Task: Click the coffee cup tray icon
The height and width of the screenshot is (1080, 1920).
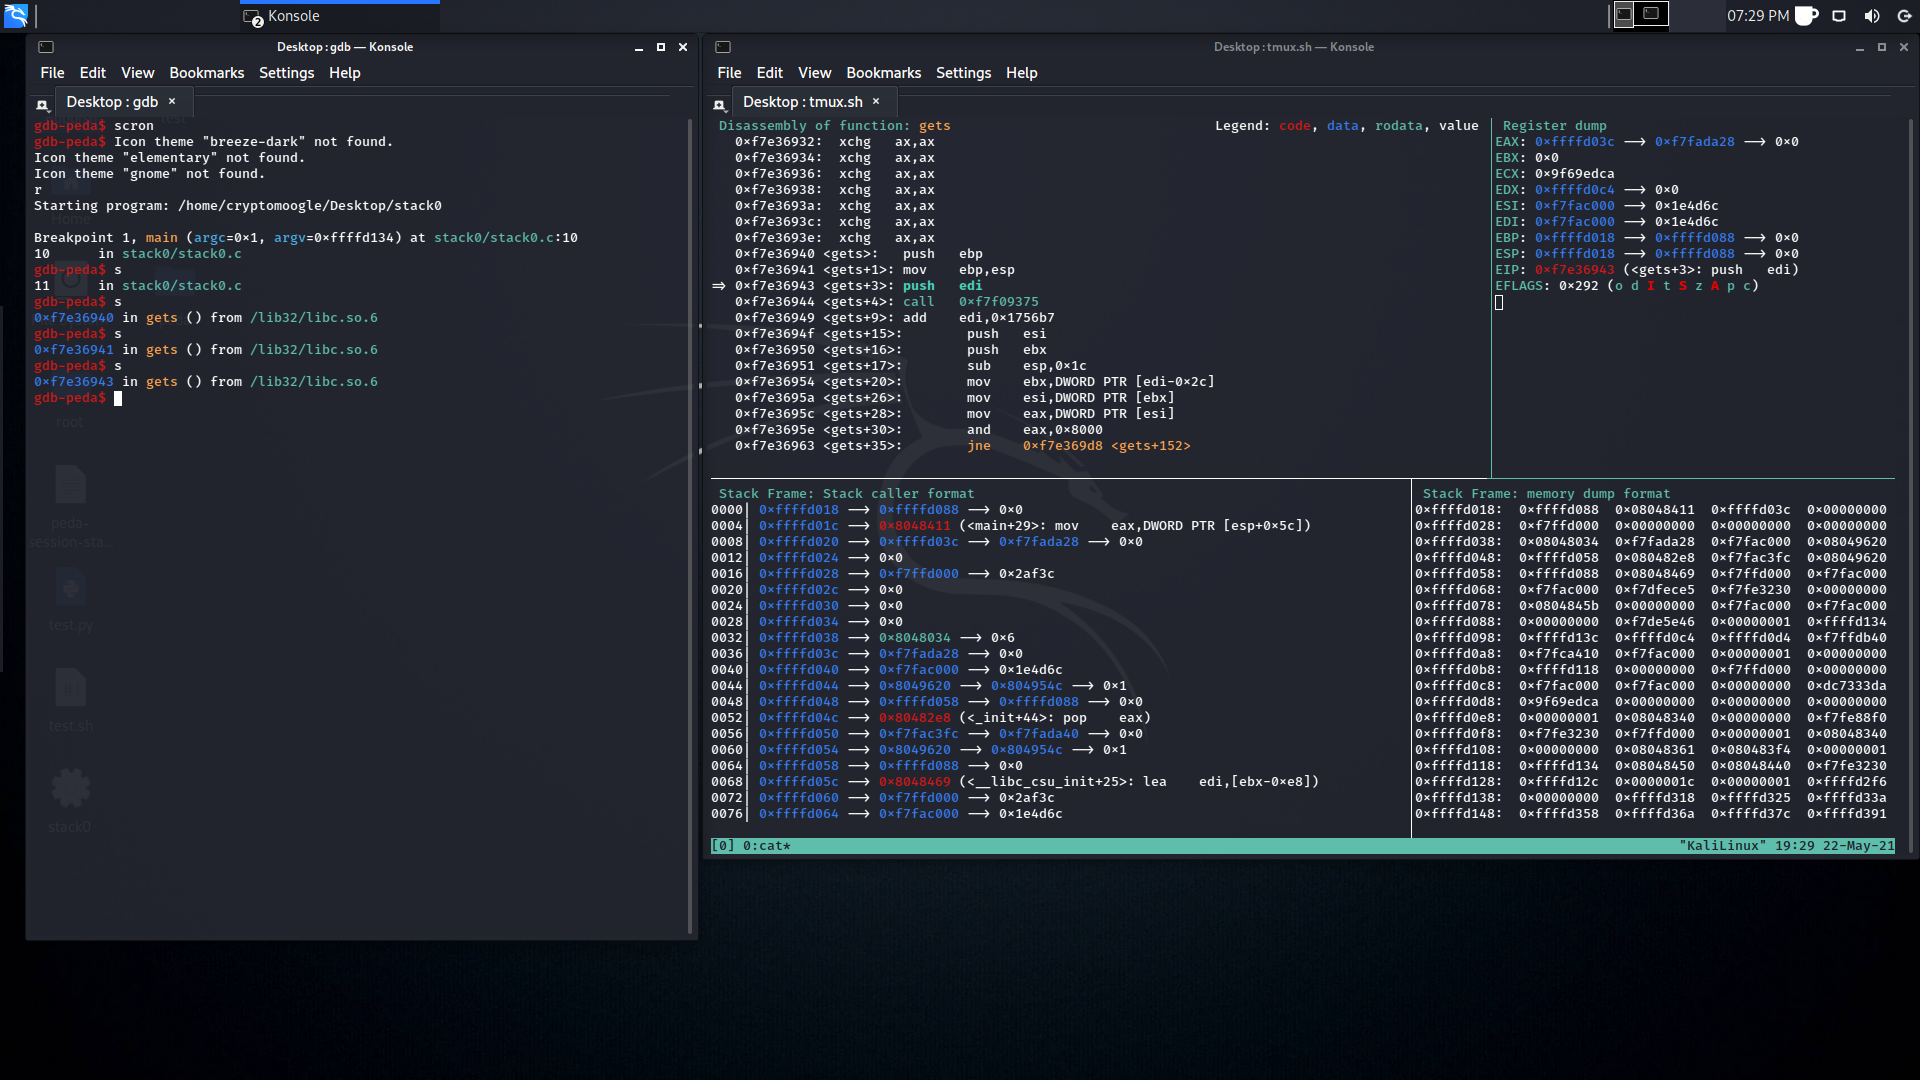Action: [x=1806, y=16]
